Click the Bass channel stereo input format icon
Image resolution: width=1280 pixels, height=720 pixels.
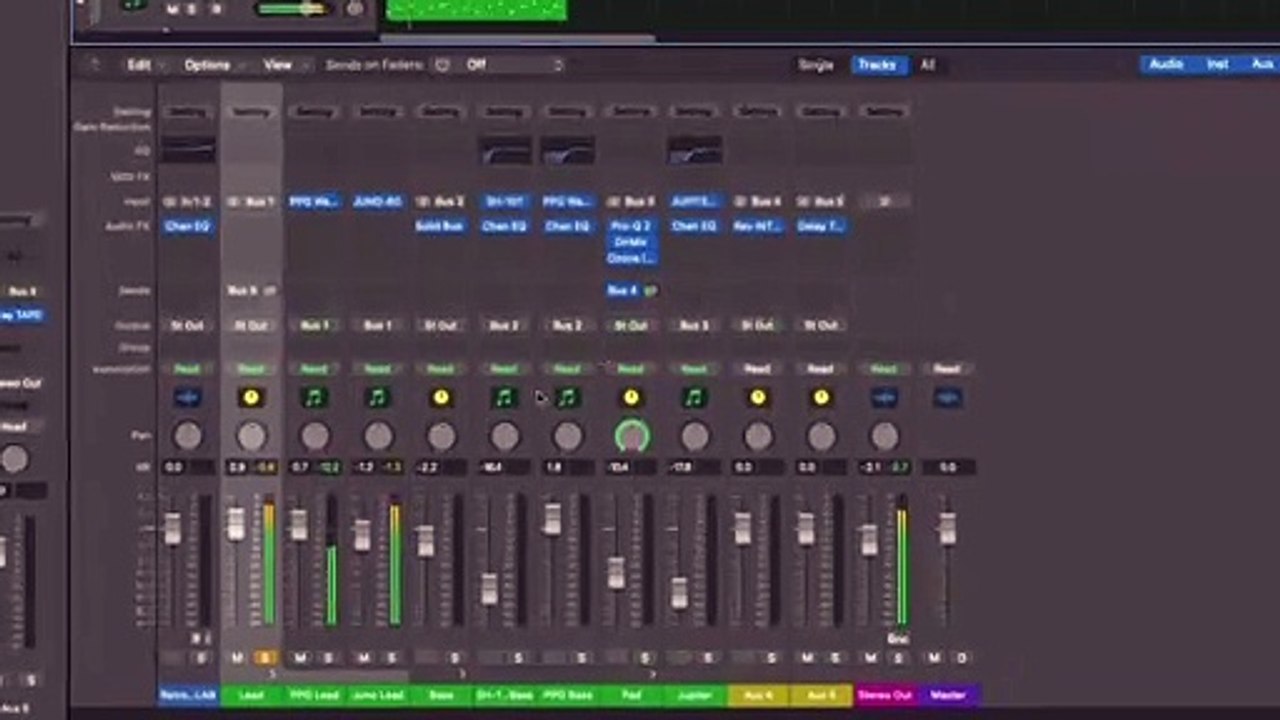pyautogui.click(x=423, y=202)
